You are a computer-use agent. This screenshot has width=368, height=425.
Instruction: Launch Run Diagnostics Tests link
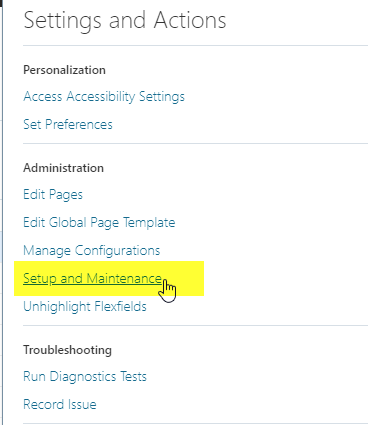pos(85,377)
